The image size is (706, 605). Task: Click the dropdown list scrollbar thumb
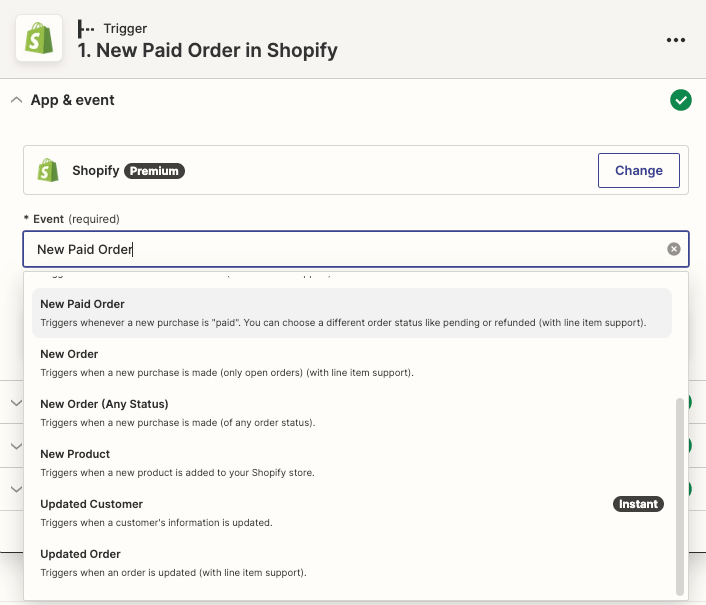pyautogui.click(x=679, y=497)
